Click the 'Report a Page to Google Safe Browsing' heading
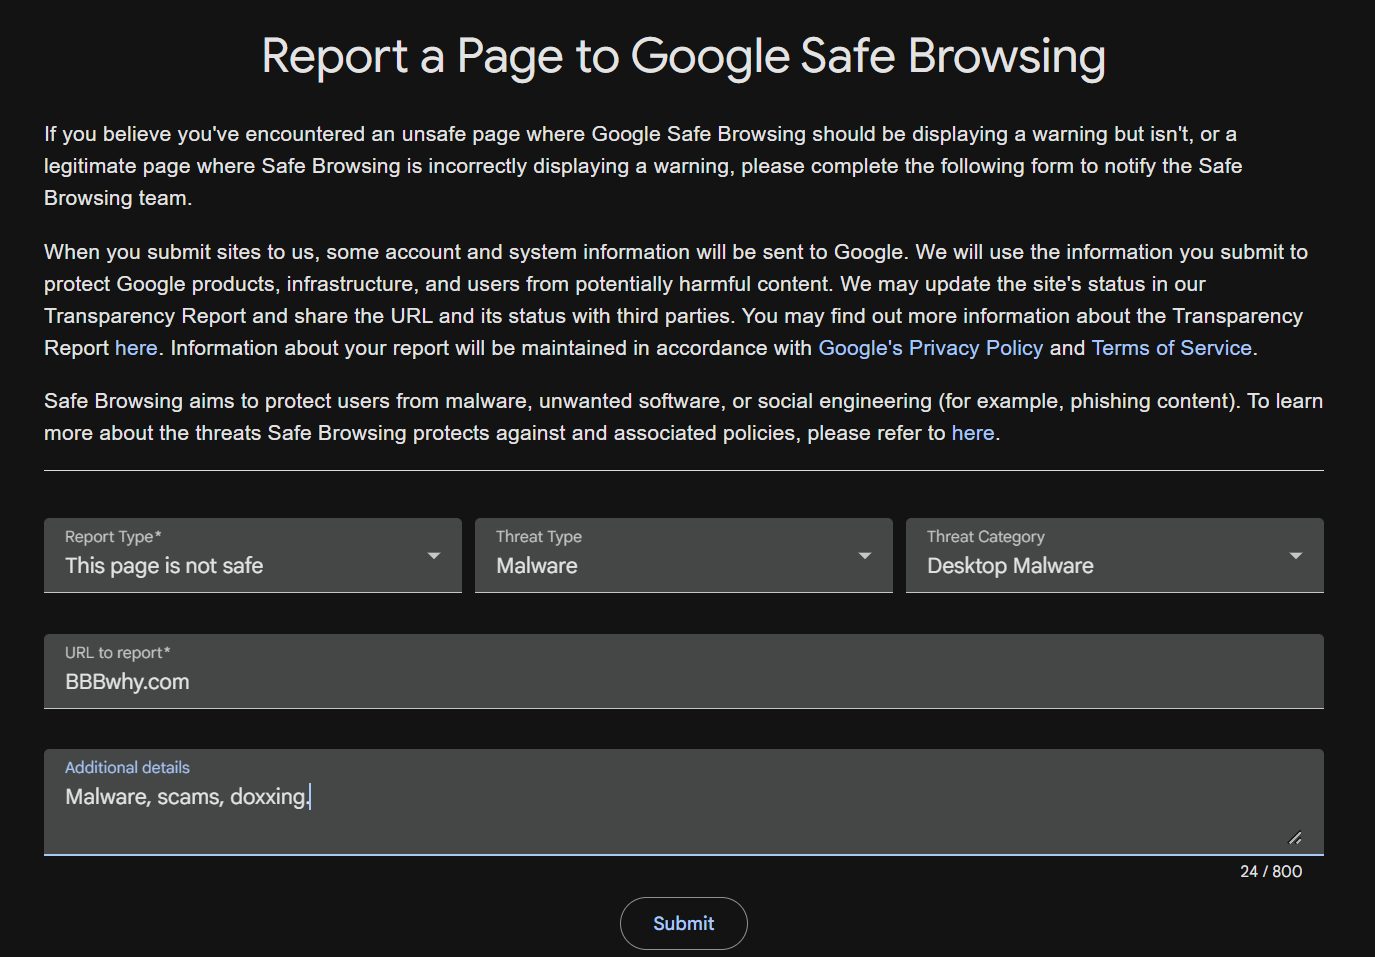 click(684, 56)
